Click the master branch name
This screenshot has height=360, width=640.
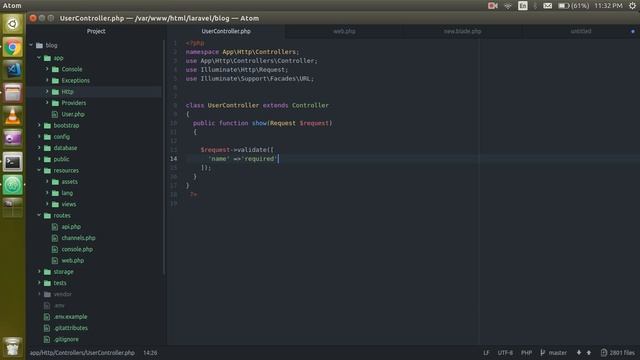point(558,353)
